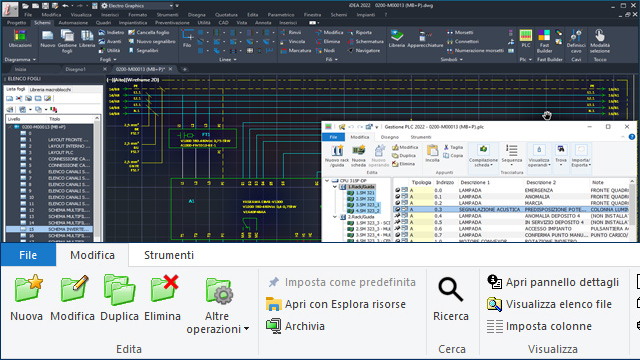Click Nuovo rack/guida in Gestione PLC

pos(337,156)
